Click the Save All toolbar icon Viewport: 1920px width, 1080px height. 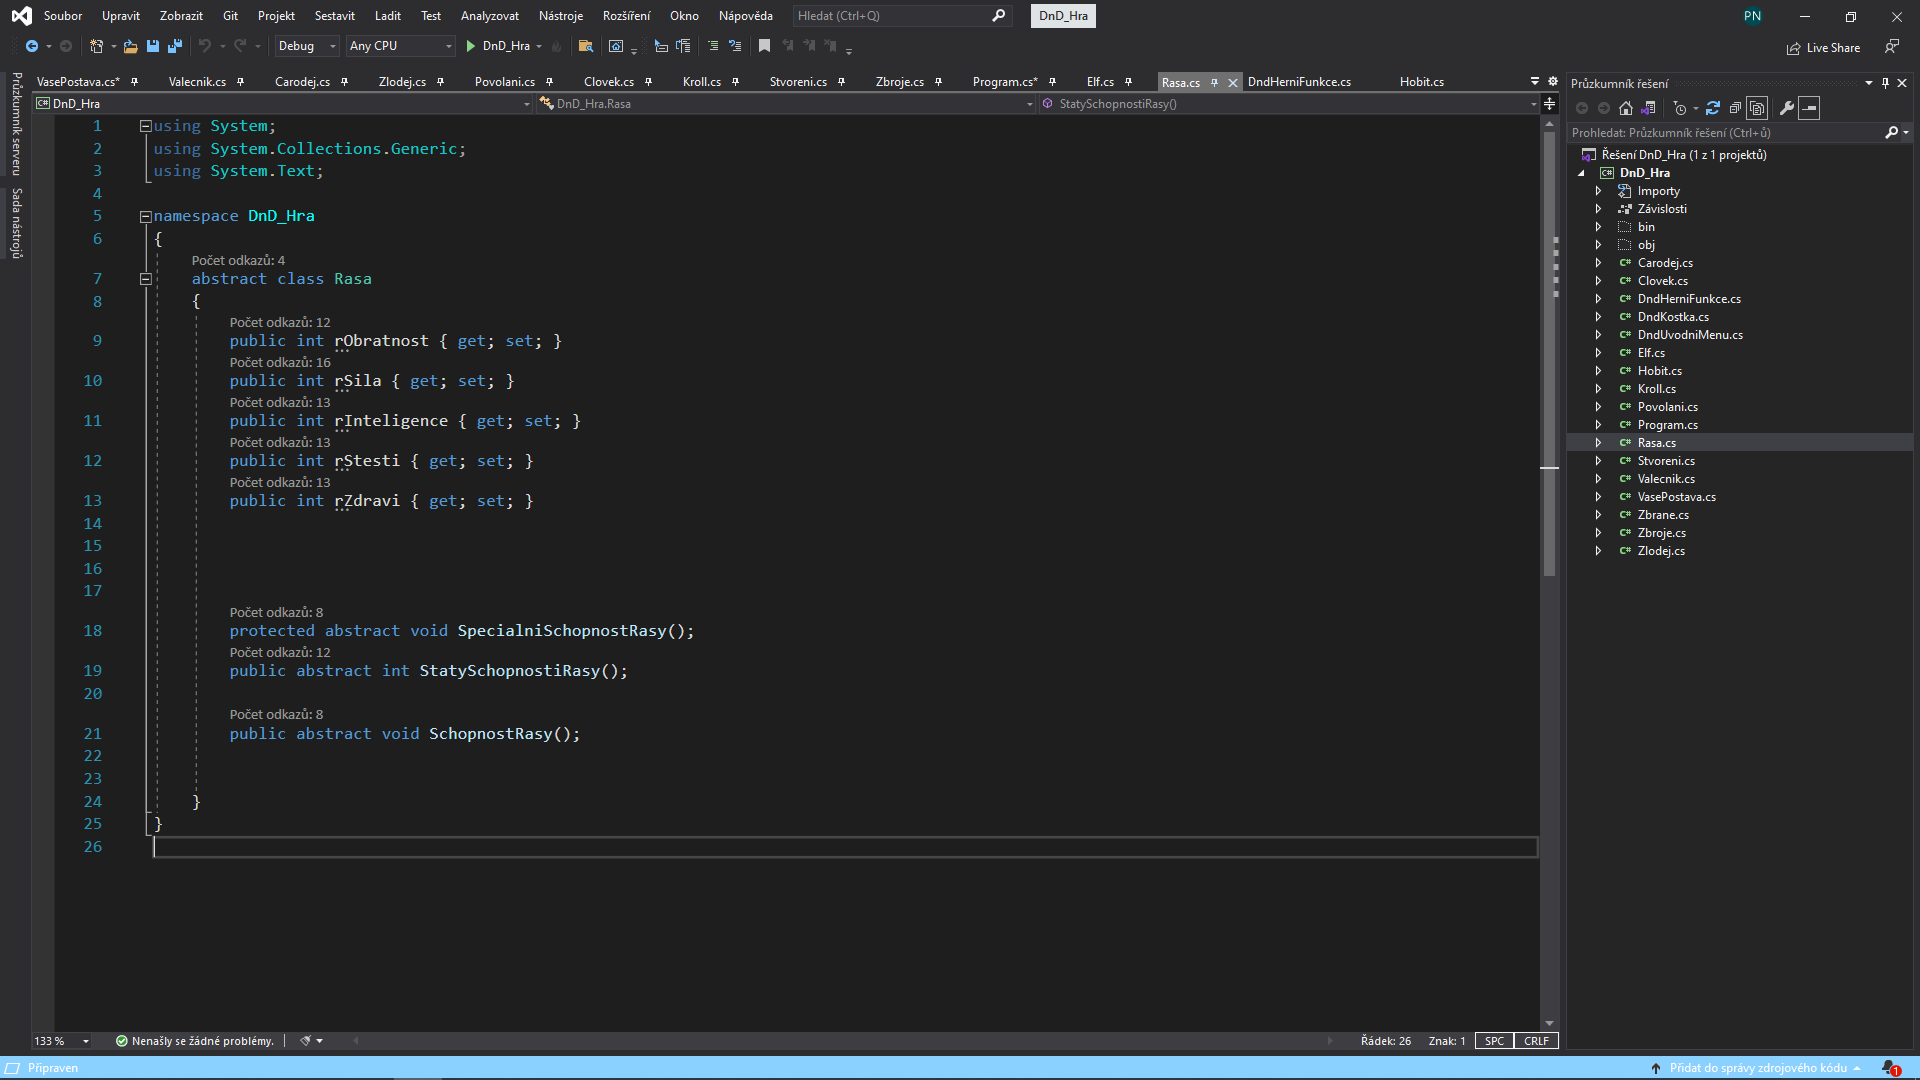point(175,46)
